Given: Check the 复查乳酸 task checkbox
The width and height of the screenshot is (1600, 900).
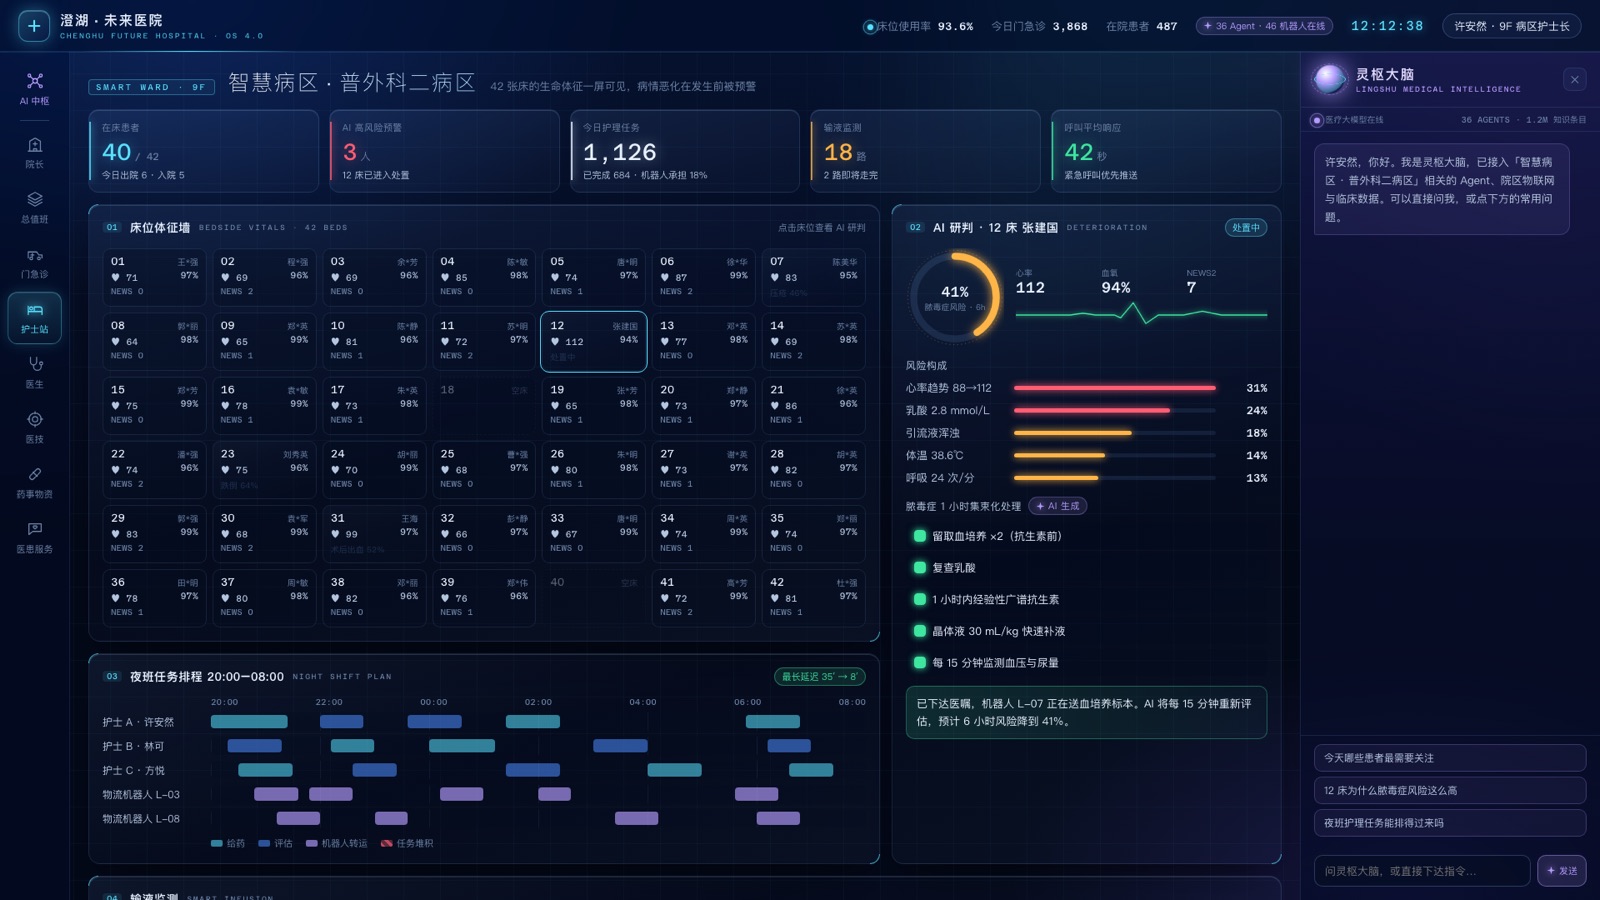Looking at the screenshot, I should 919,568.
